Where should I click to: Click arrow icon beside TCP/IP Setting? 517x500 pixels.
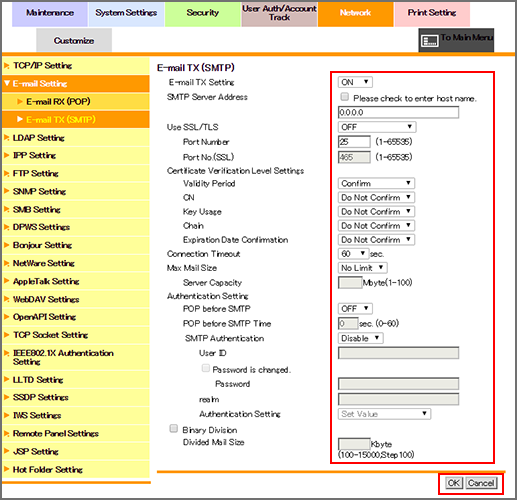(6, 66)
